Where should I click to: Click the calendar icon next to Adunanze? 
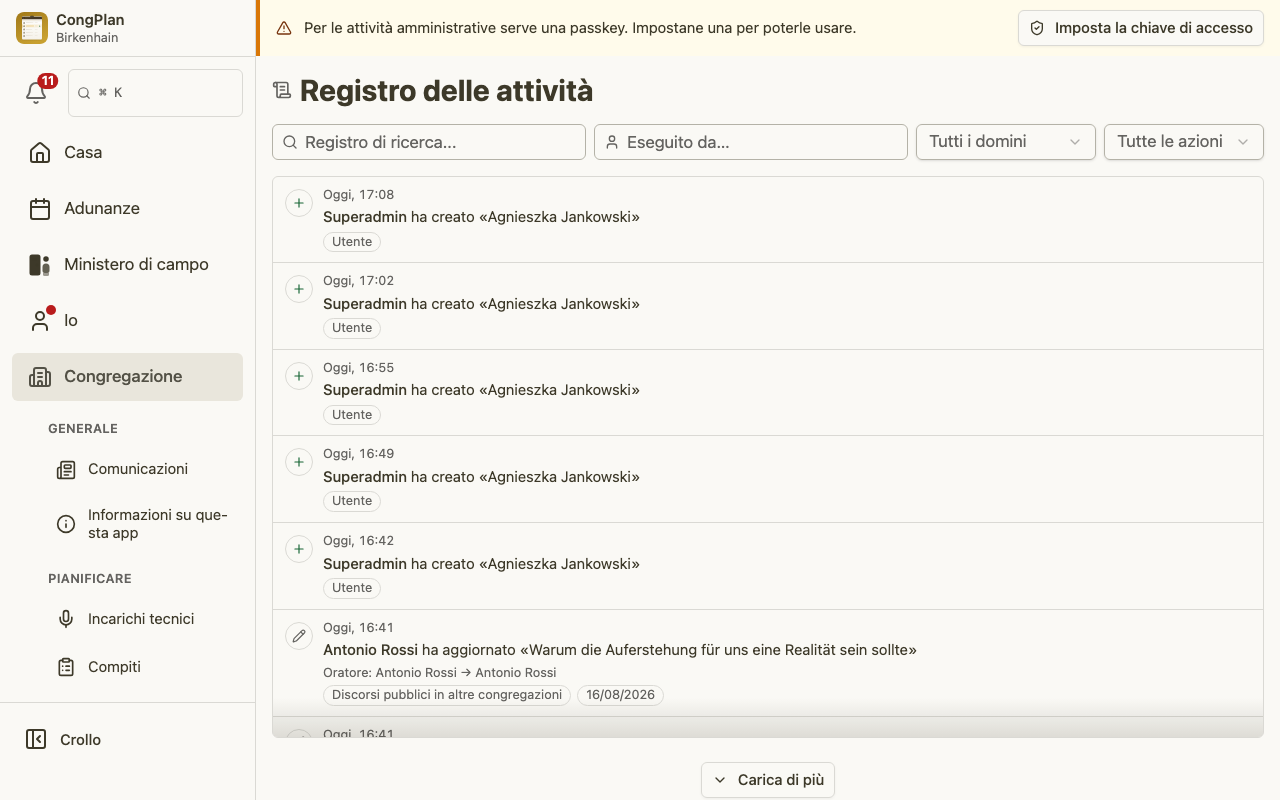(40, 208)
